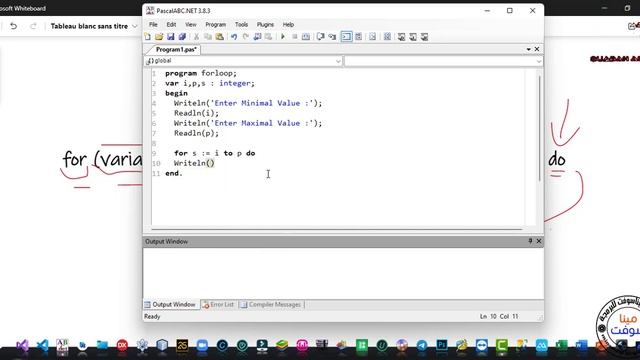Open the Plugins menu
The width and height of the screenshot is (640, 360).
click(x=265, y=24)
